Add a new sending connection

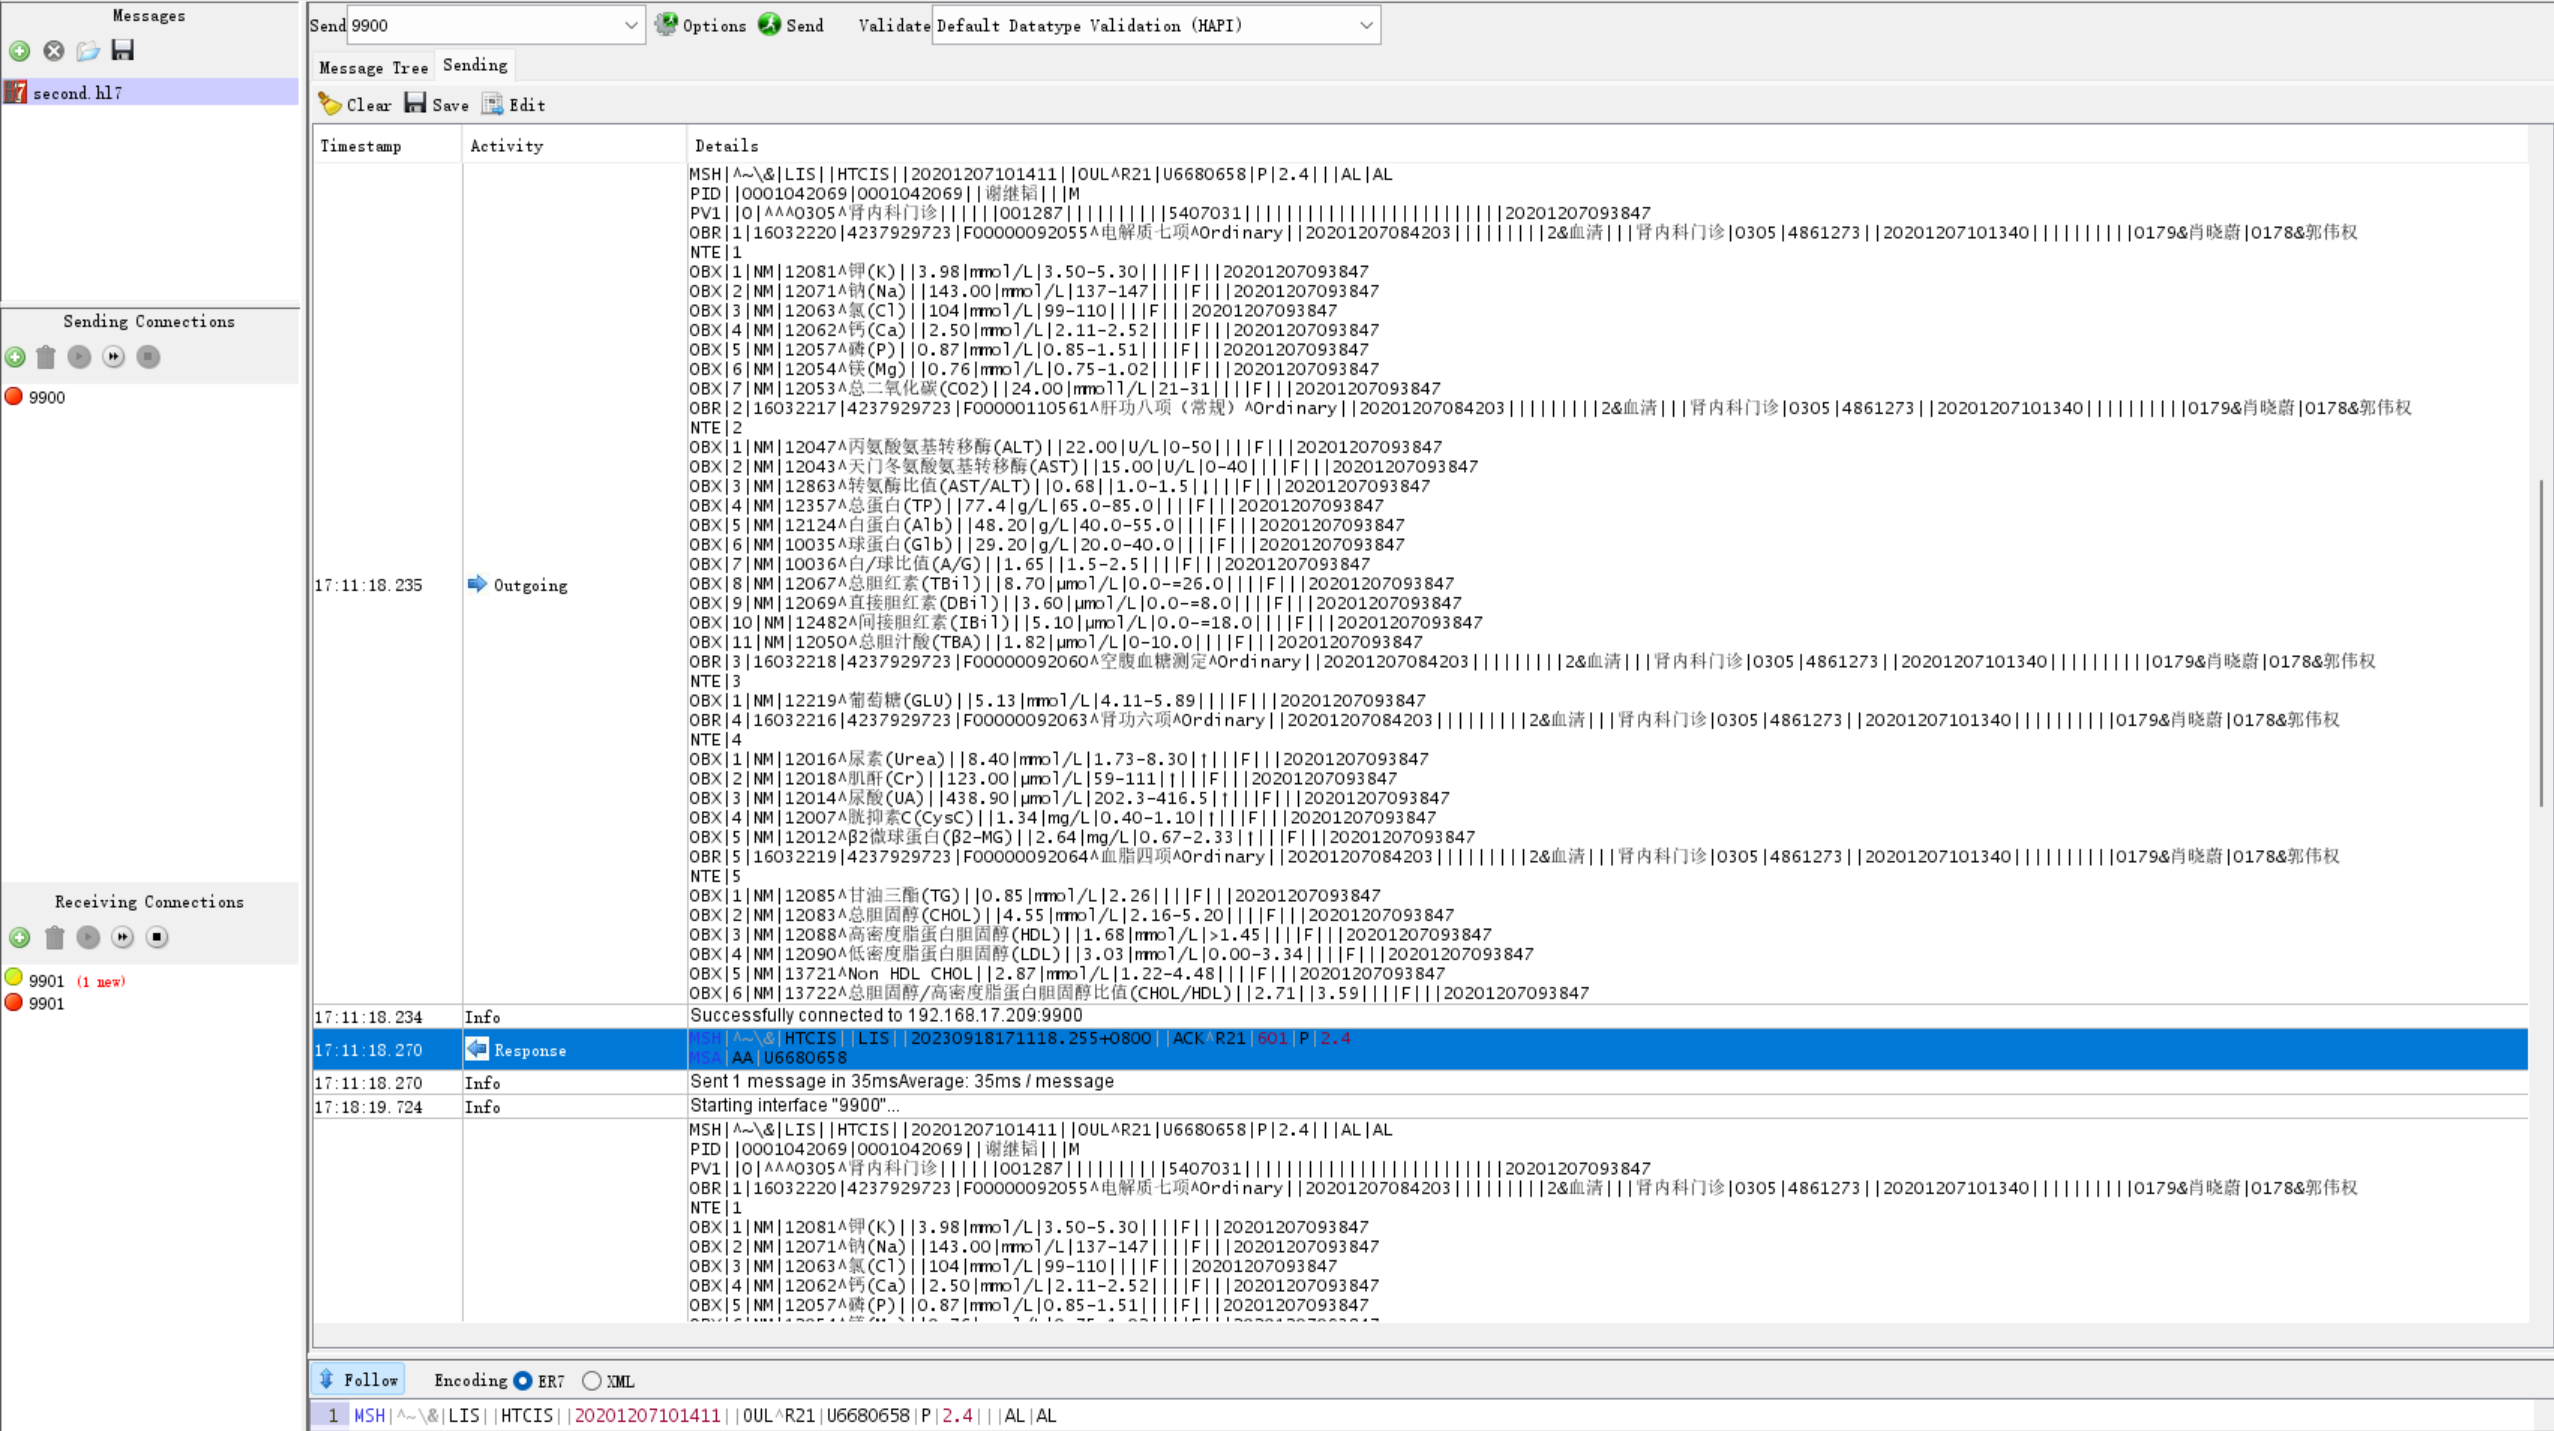(x=15, y=357)
